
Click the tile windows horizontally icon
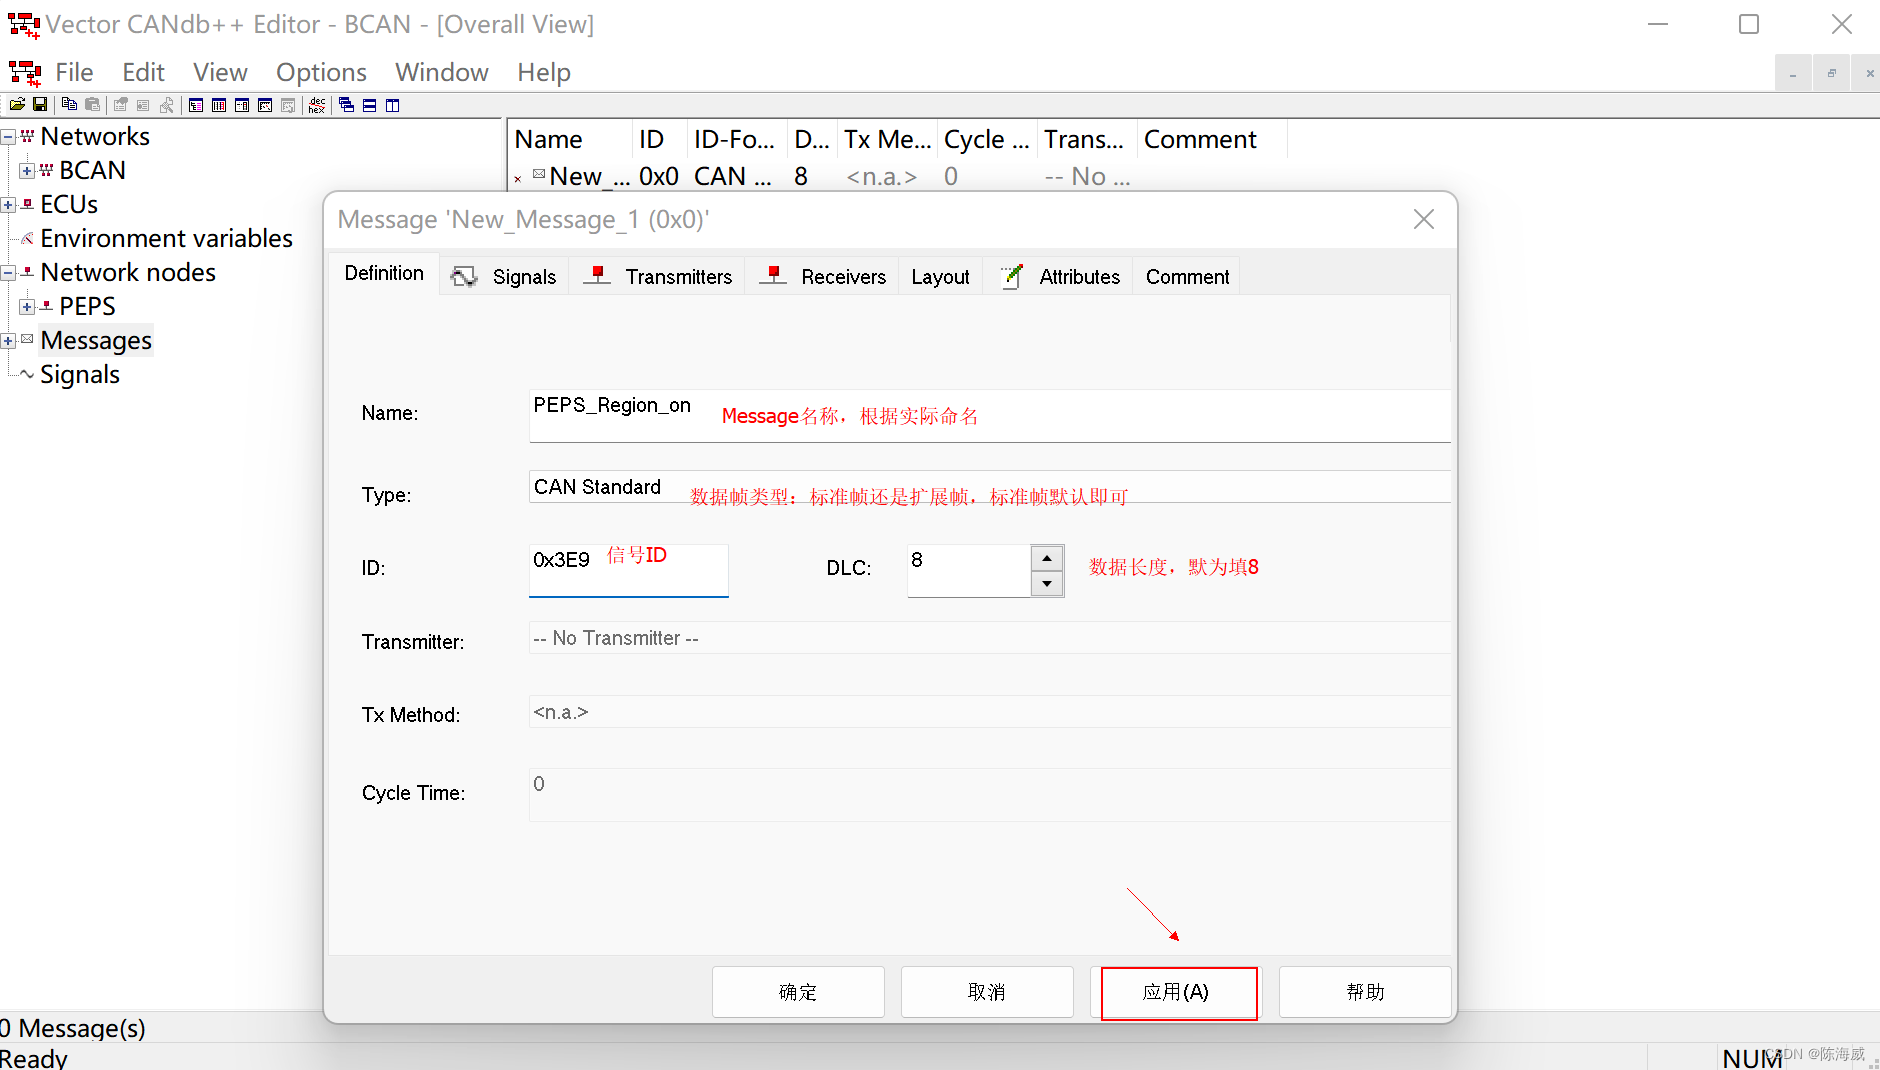tap(369, 104)
